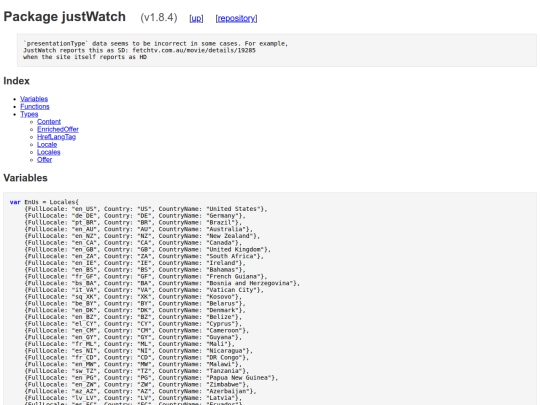Open the EnrichedOffer type link
This screenshot has height=405, width=540.
pos(58,129)
